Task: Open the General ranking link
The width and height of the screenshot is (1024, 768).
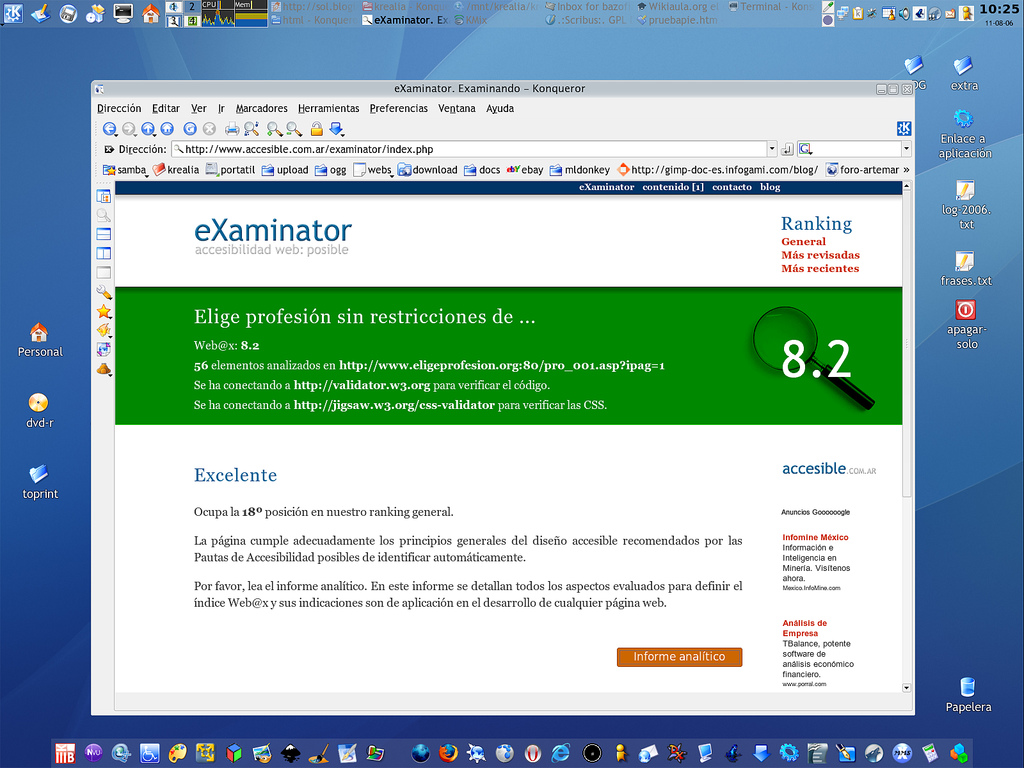Action: click(x=803, y=242)
